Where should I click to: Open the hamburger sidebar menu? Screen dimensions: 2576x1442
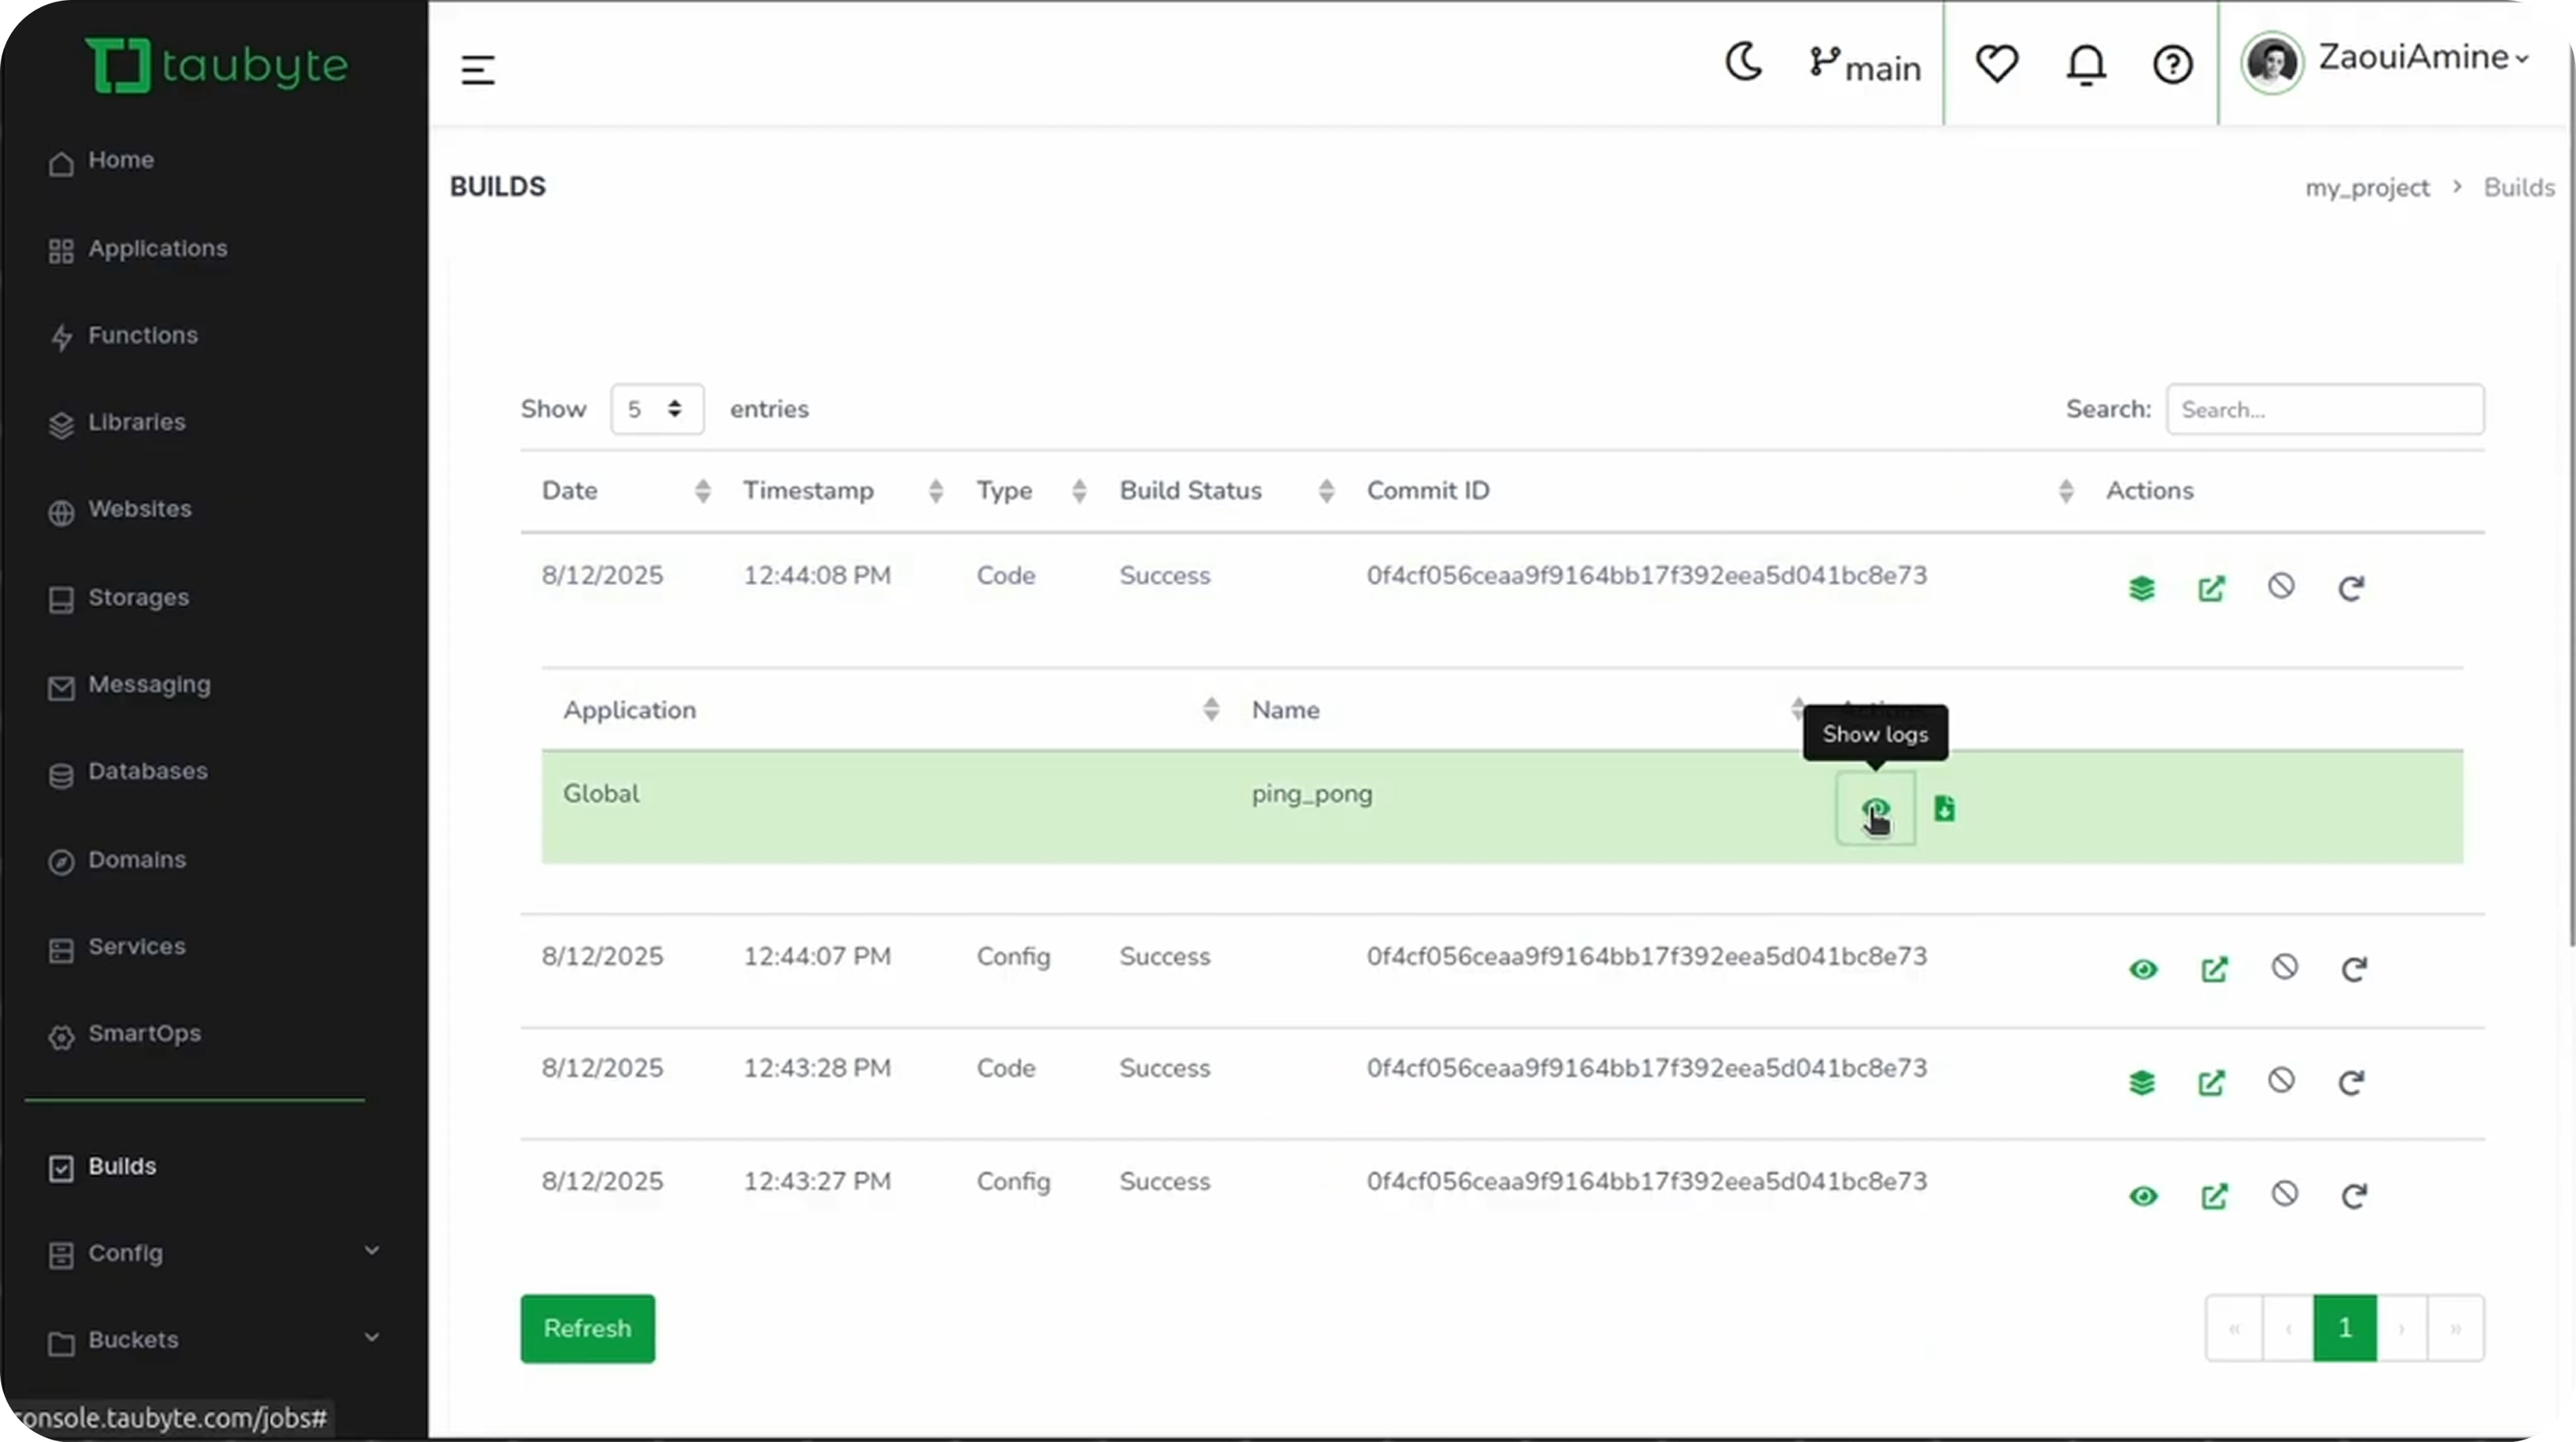(x=477, y=69)
